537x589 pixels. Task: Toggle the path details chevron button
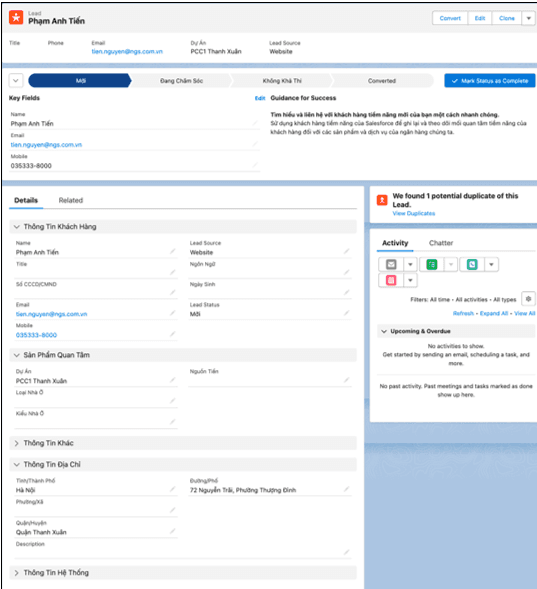tap(16, 80)
